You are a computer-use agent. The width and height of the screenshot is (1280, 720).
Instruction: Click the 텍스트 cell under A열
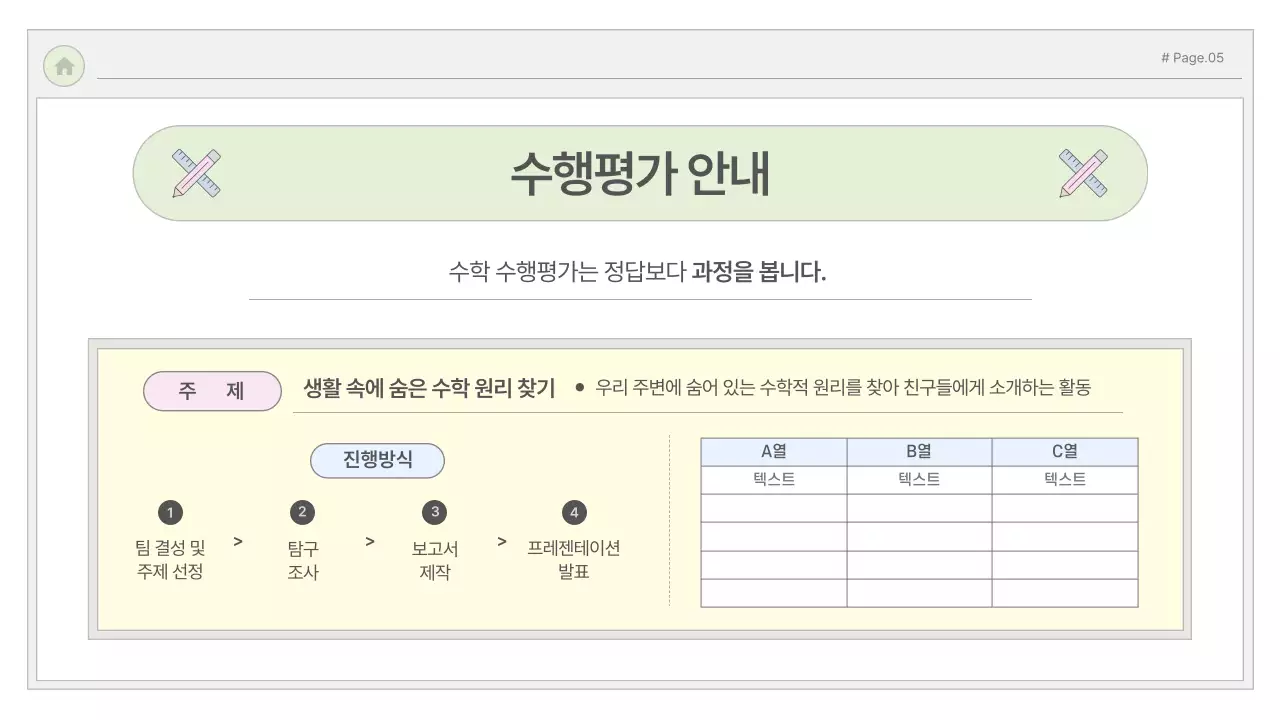[x=775, y=479]
